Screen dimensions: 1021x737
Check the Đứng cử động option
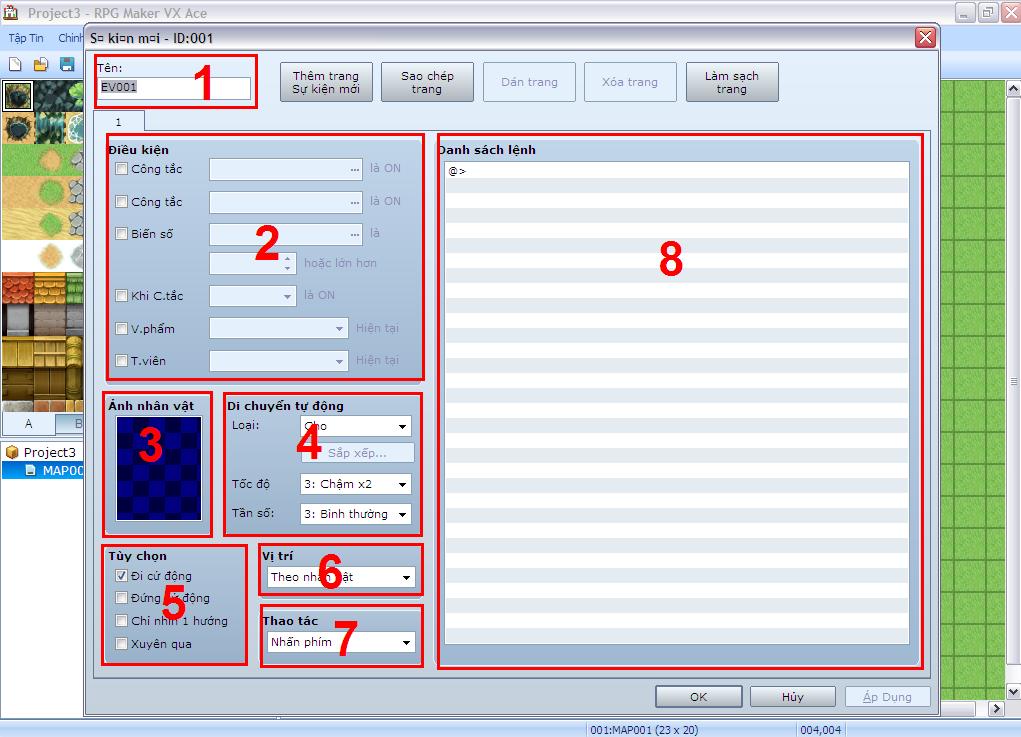(121, 598)
